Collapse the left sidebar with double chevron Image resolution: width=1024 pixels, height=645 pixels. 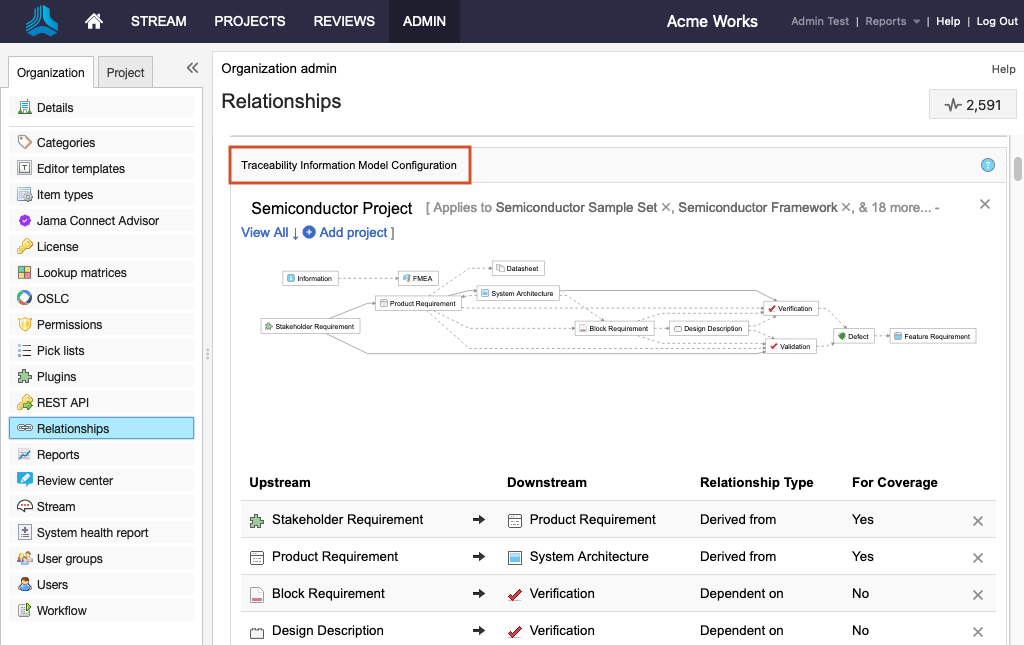193,68
